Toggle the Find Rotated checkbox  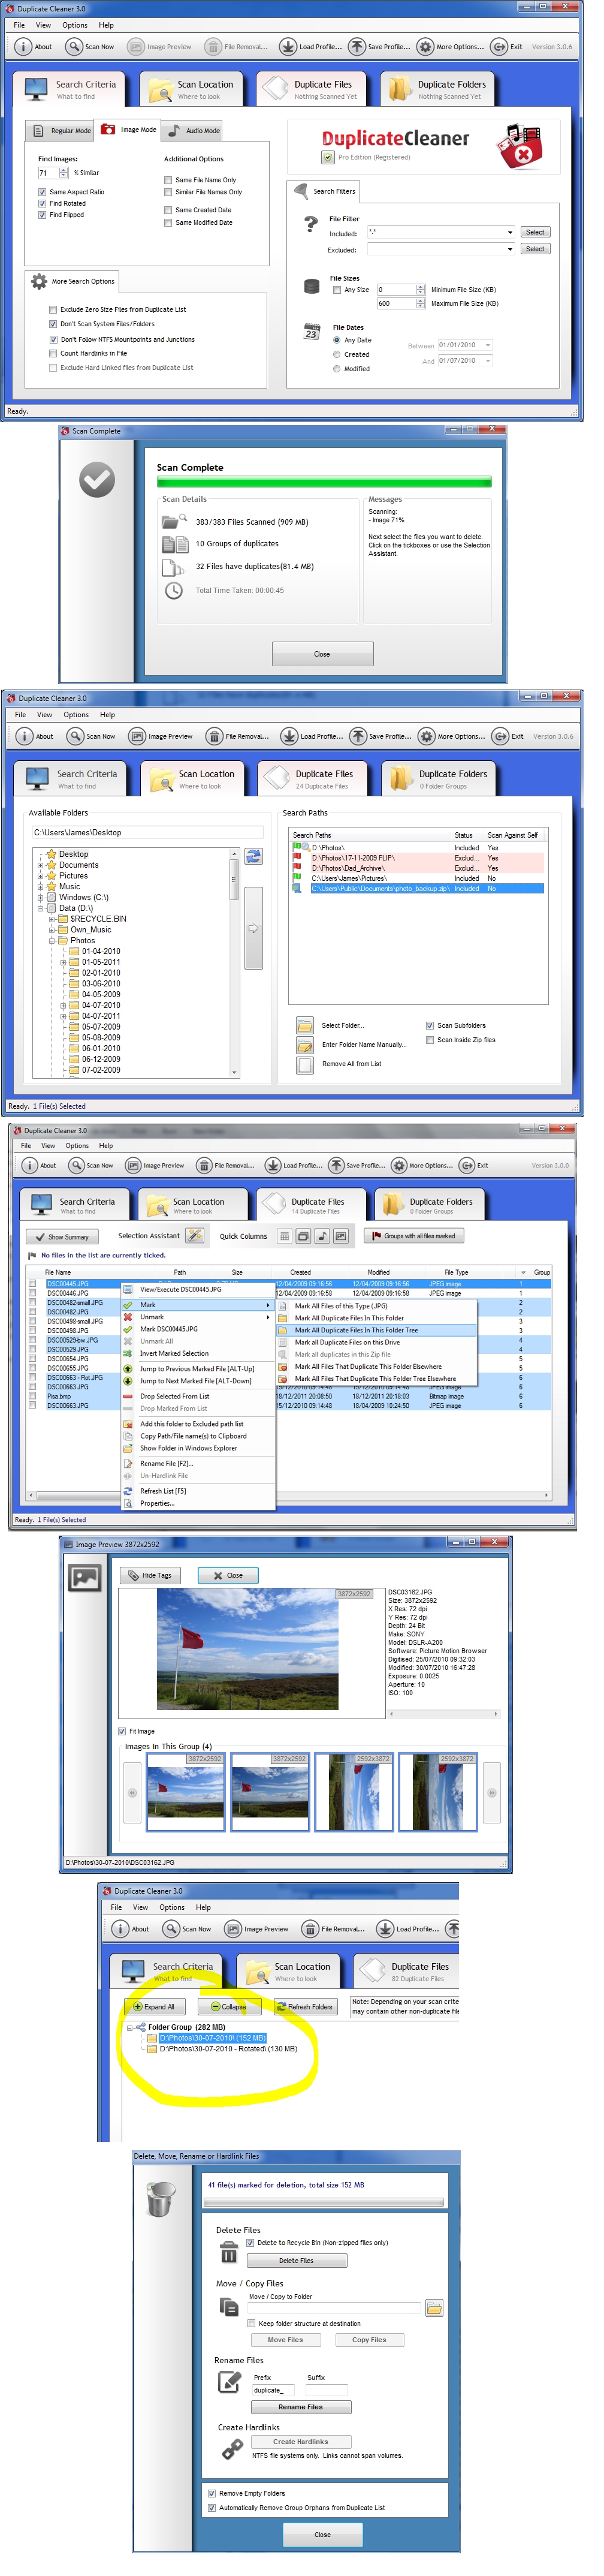tap(42, 203)
